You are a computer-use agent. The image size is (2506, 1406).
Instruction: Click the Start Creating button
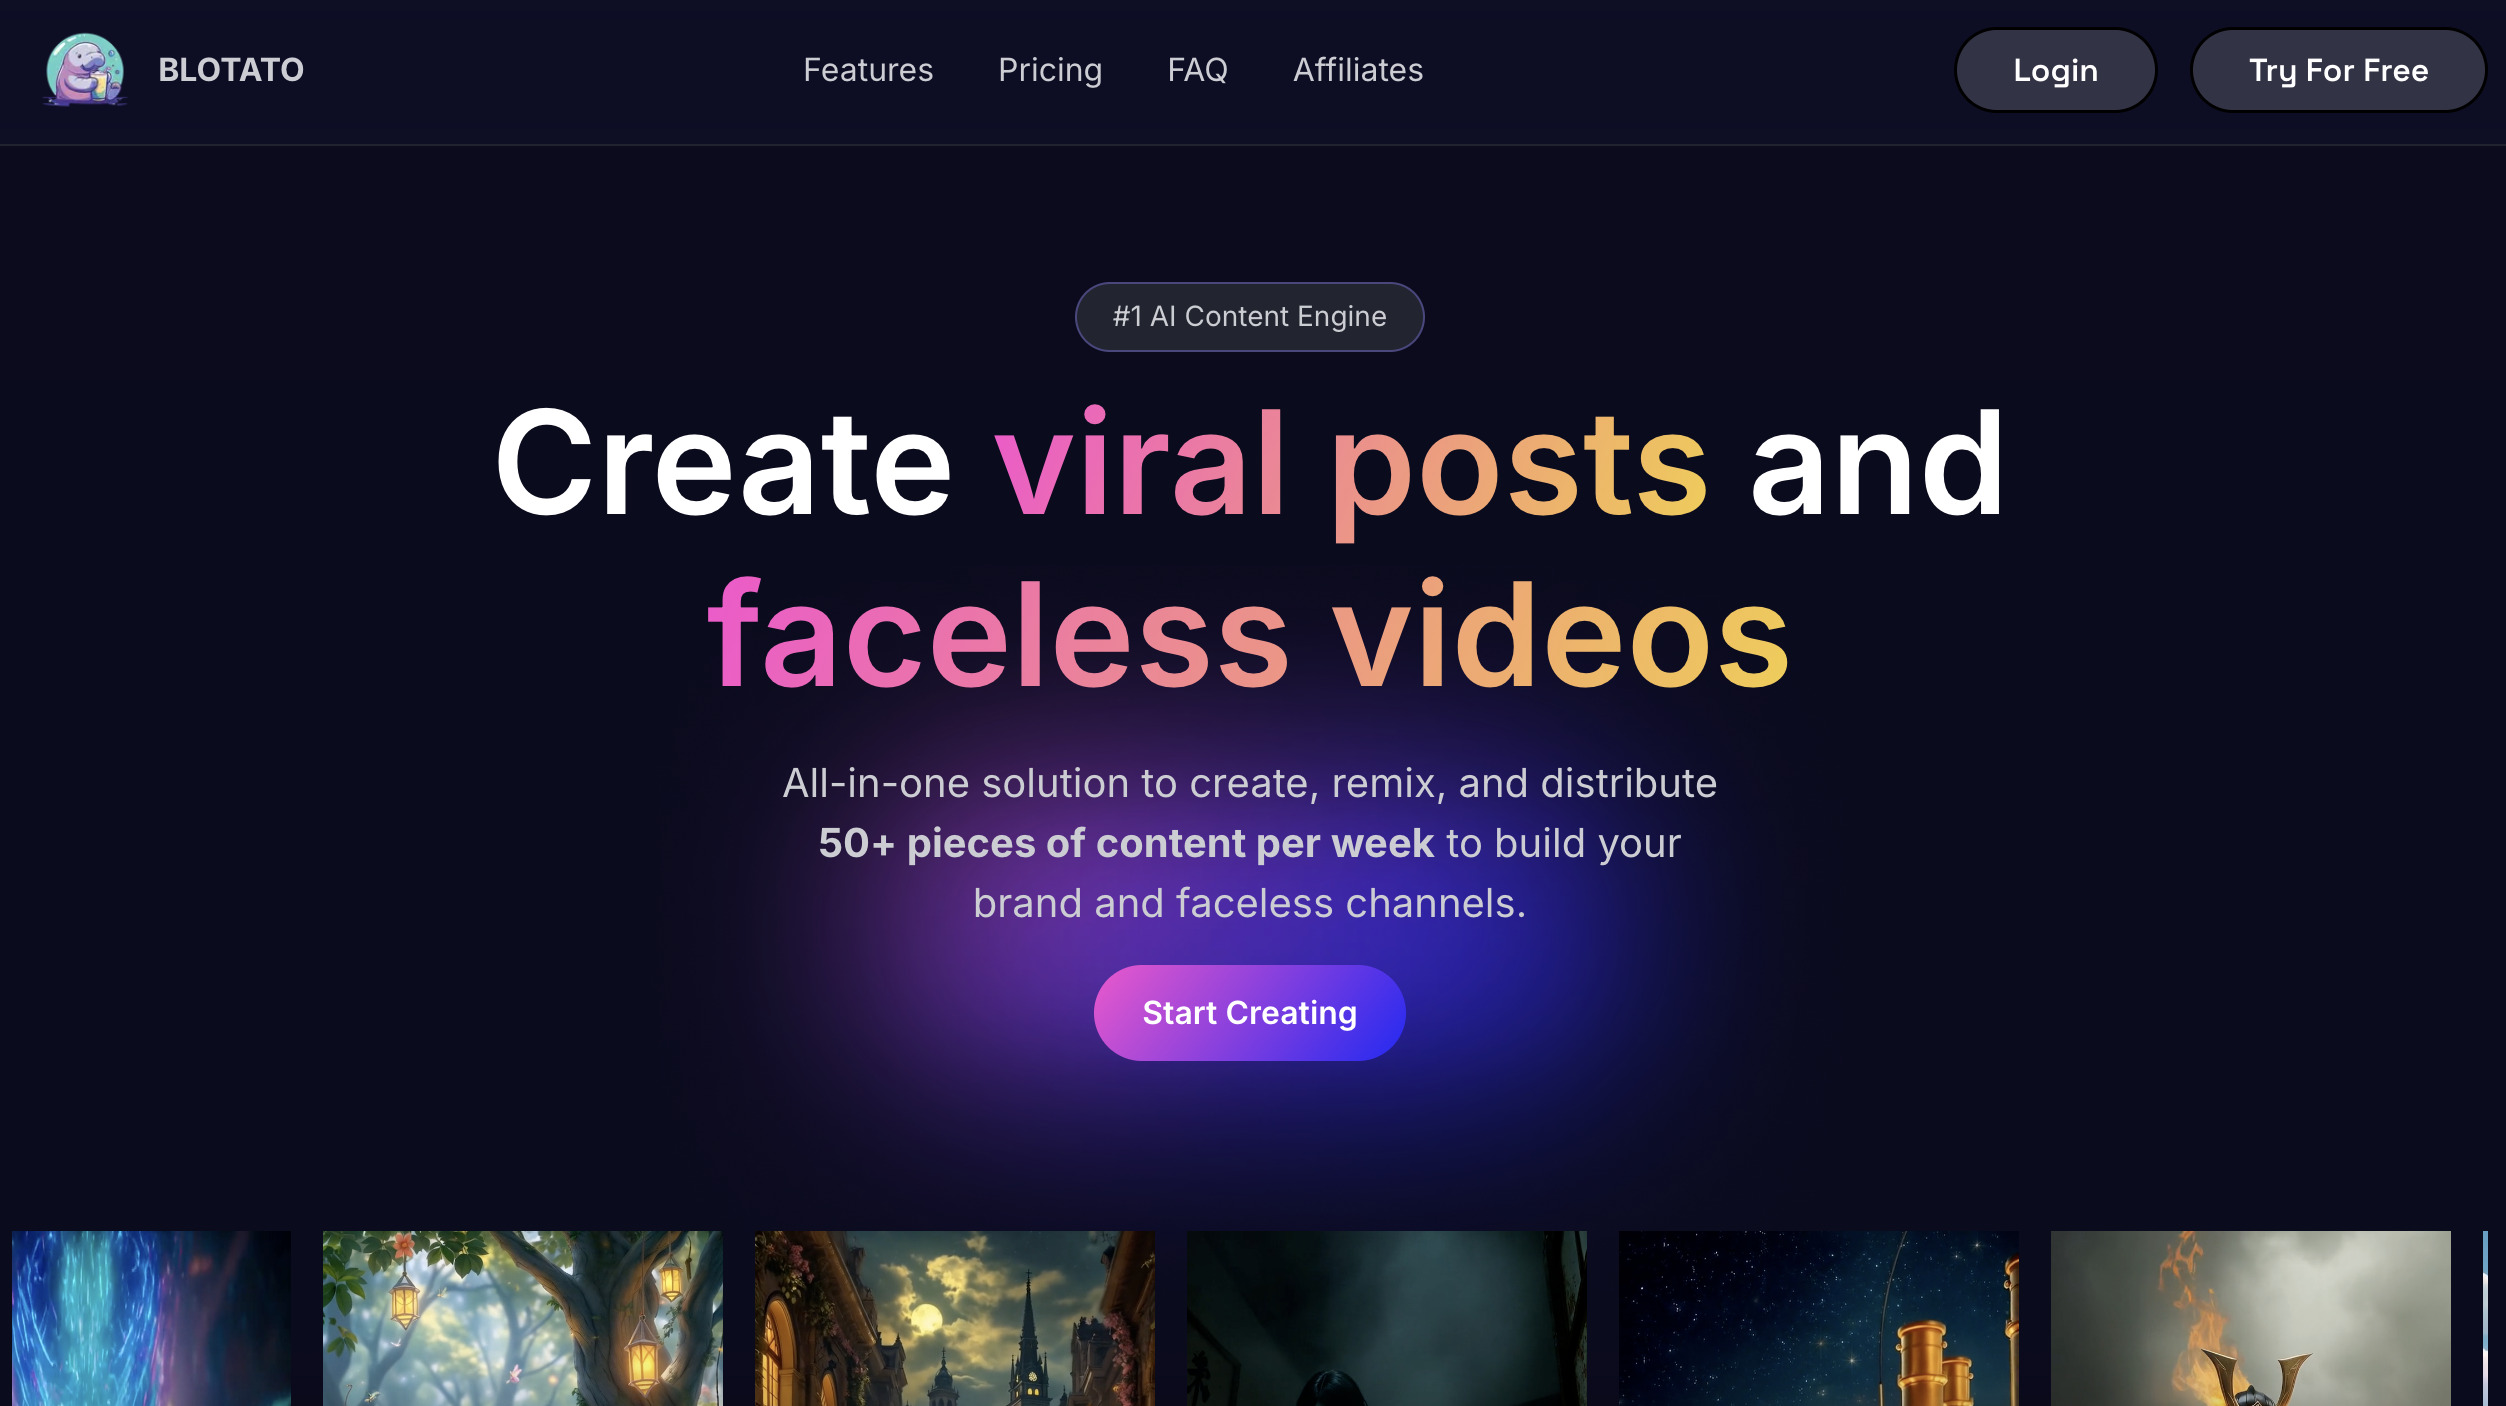[x=1249, y=1013]
